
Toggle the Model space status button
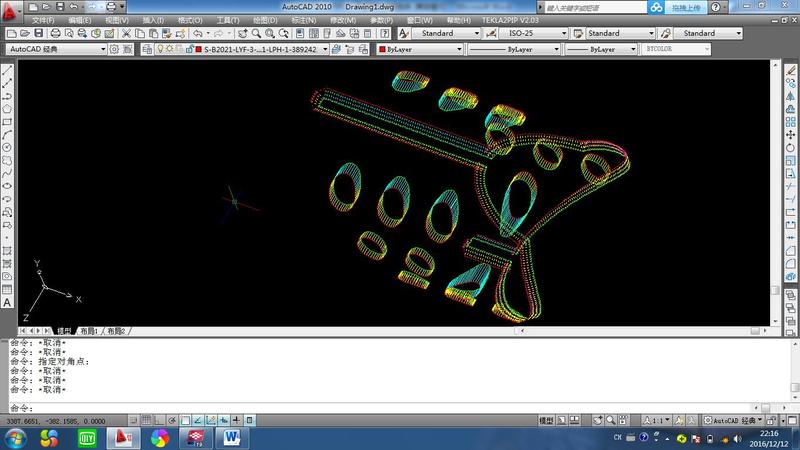(x=547, y=421)
